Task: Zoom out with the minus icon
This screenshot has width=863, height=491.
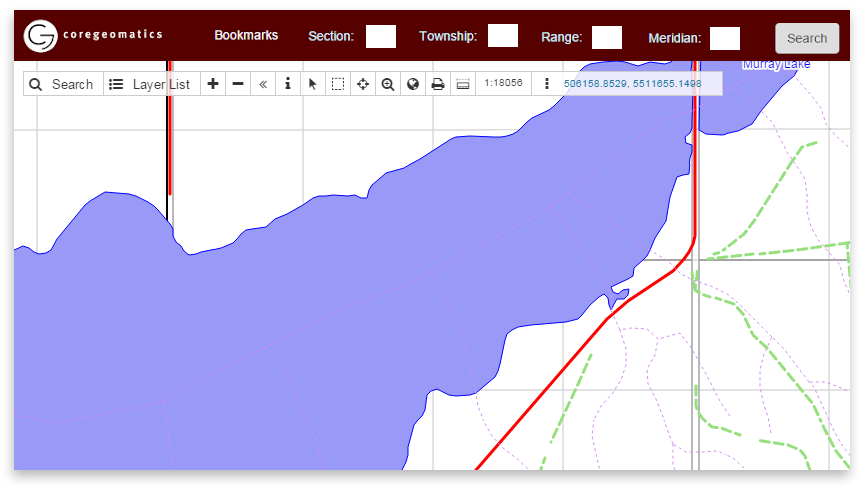Action: [238, 84]
